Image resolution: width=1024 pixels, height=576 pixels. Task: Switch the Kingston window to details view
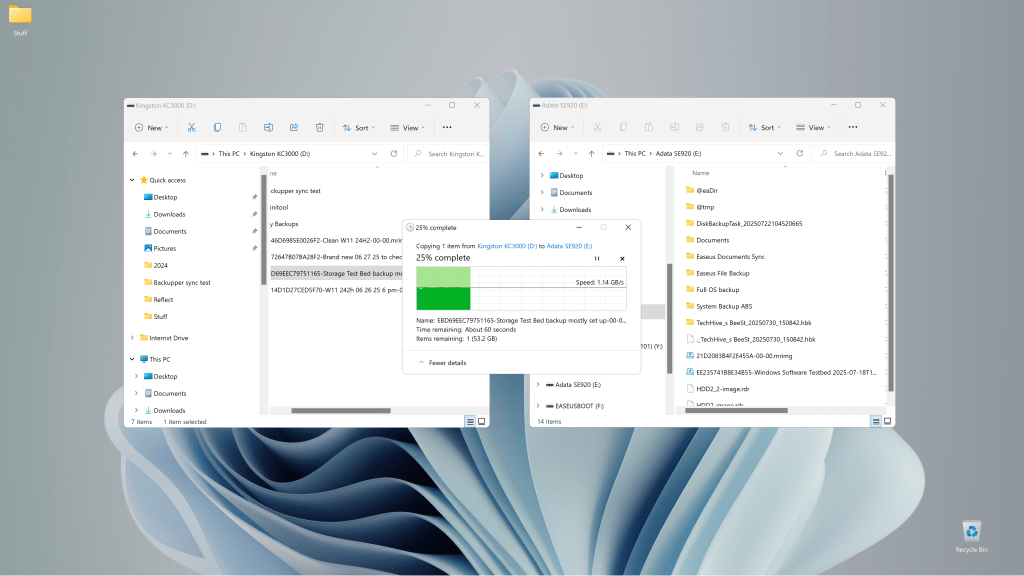[470, 421]
